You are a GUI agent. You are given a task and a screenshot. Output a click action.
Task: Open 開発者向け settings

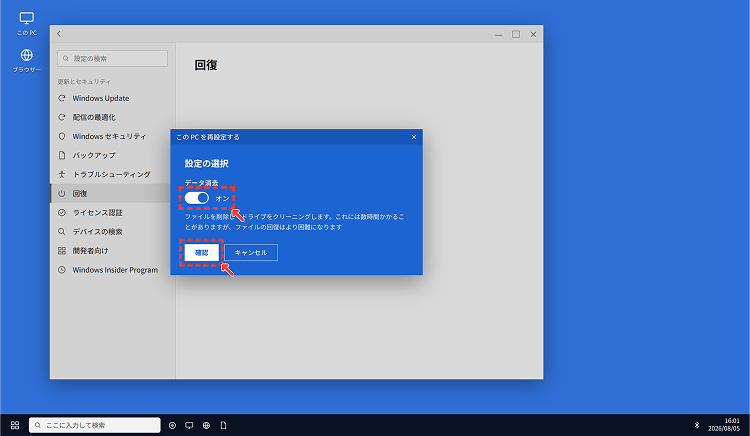113,251
